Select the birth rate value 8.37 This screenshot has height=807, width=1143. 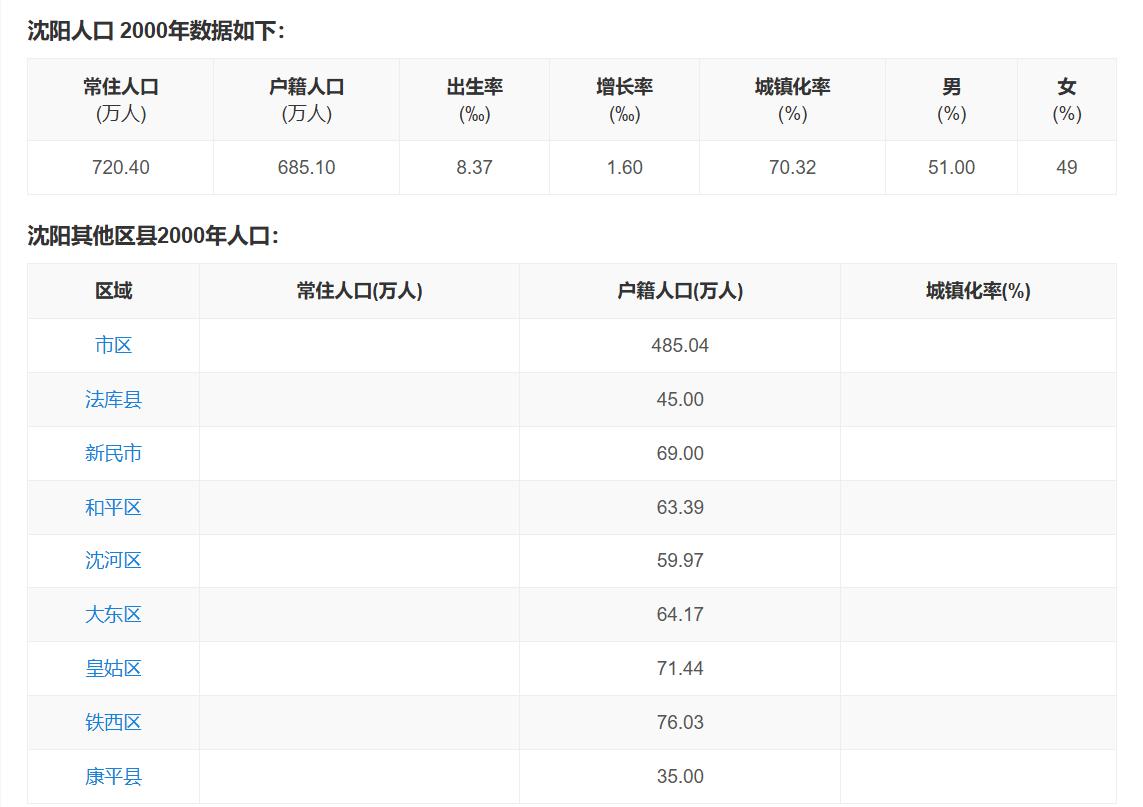475,167
